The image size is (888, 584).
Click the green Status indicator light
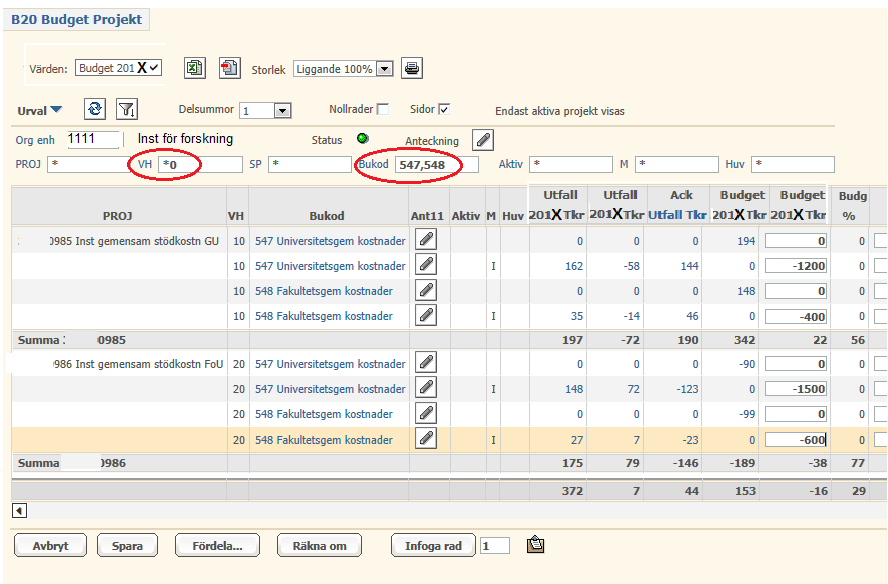(x=362, y=138)
